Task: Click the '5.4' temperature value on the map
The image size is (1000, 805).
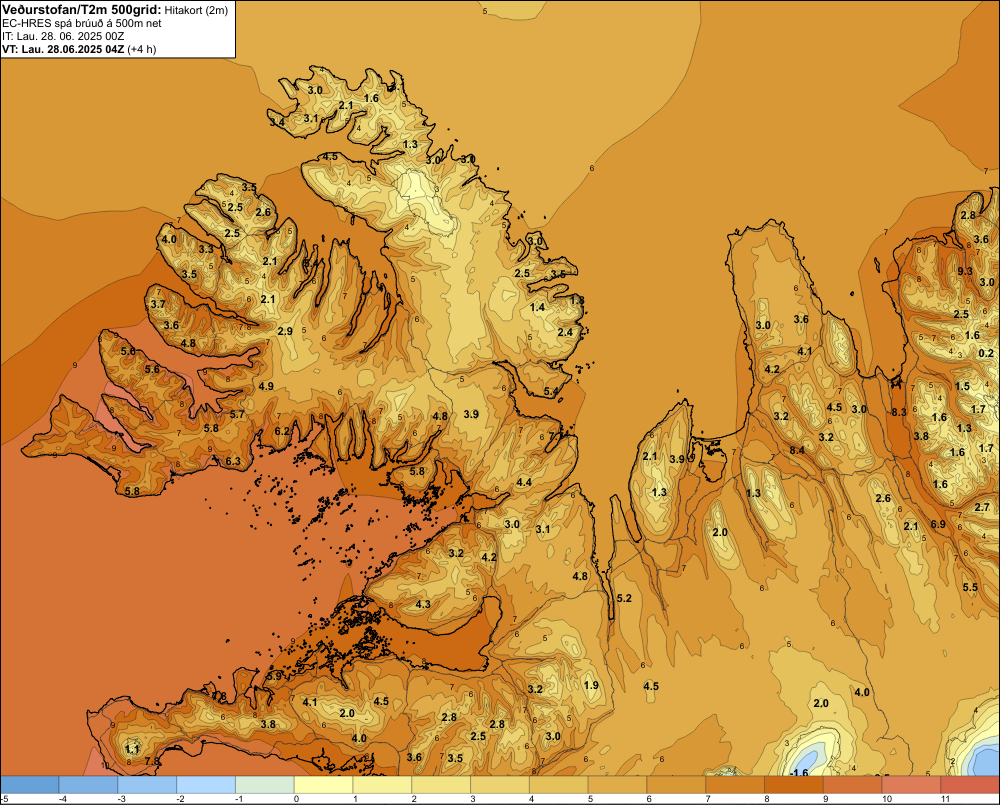Action: click(x=551, y=391)
